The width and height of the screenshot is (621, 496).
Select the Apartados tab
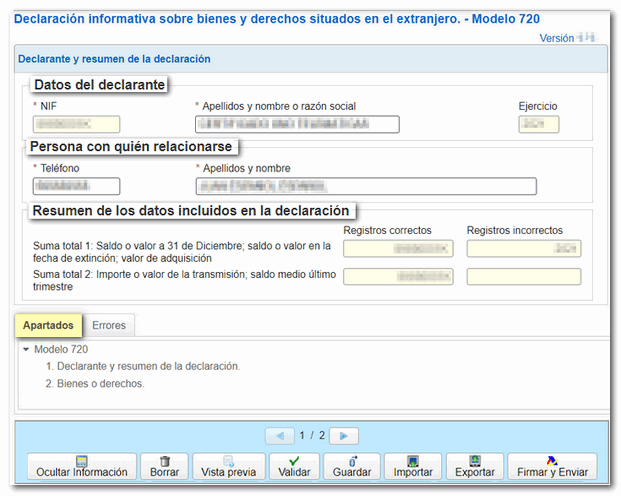(x=48, y=325)
